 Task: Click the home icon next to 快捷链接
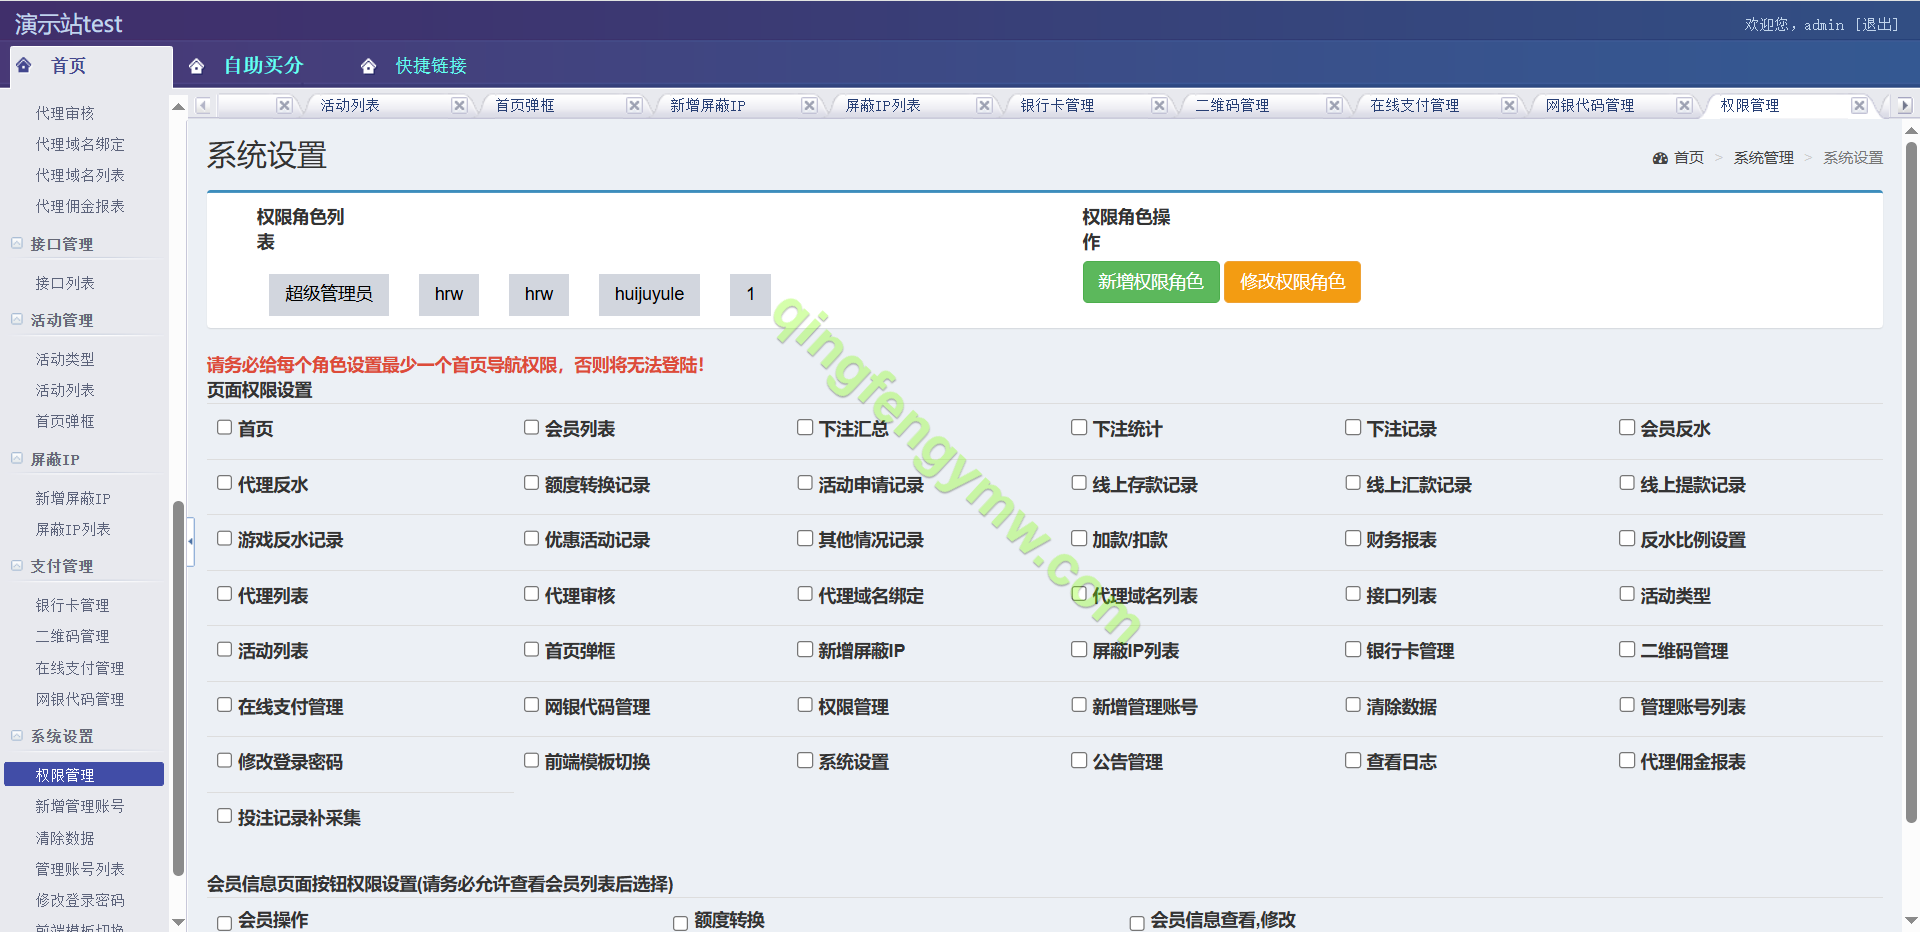369,66
